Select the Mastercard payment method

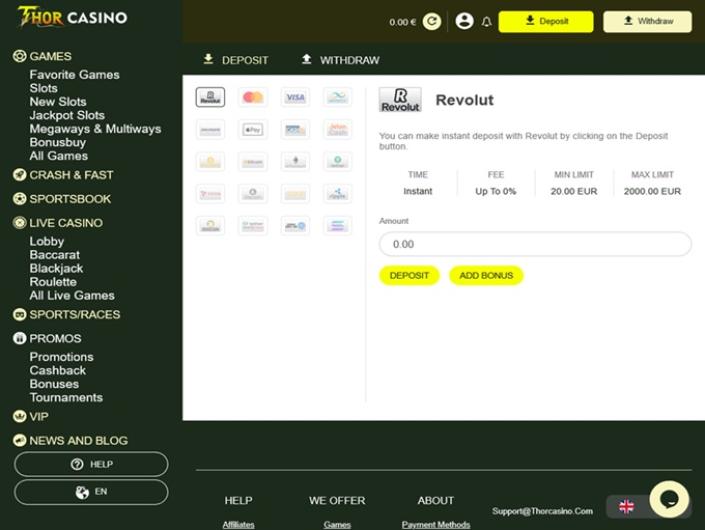click(x=253, y=97)
